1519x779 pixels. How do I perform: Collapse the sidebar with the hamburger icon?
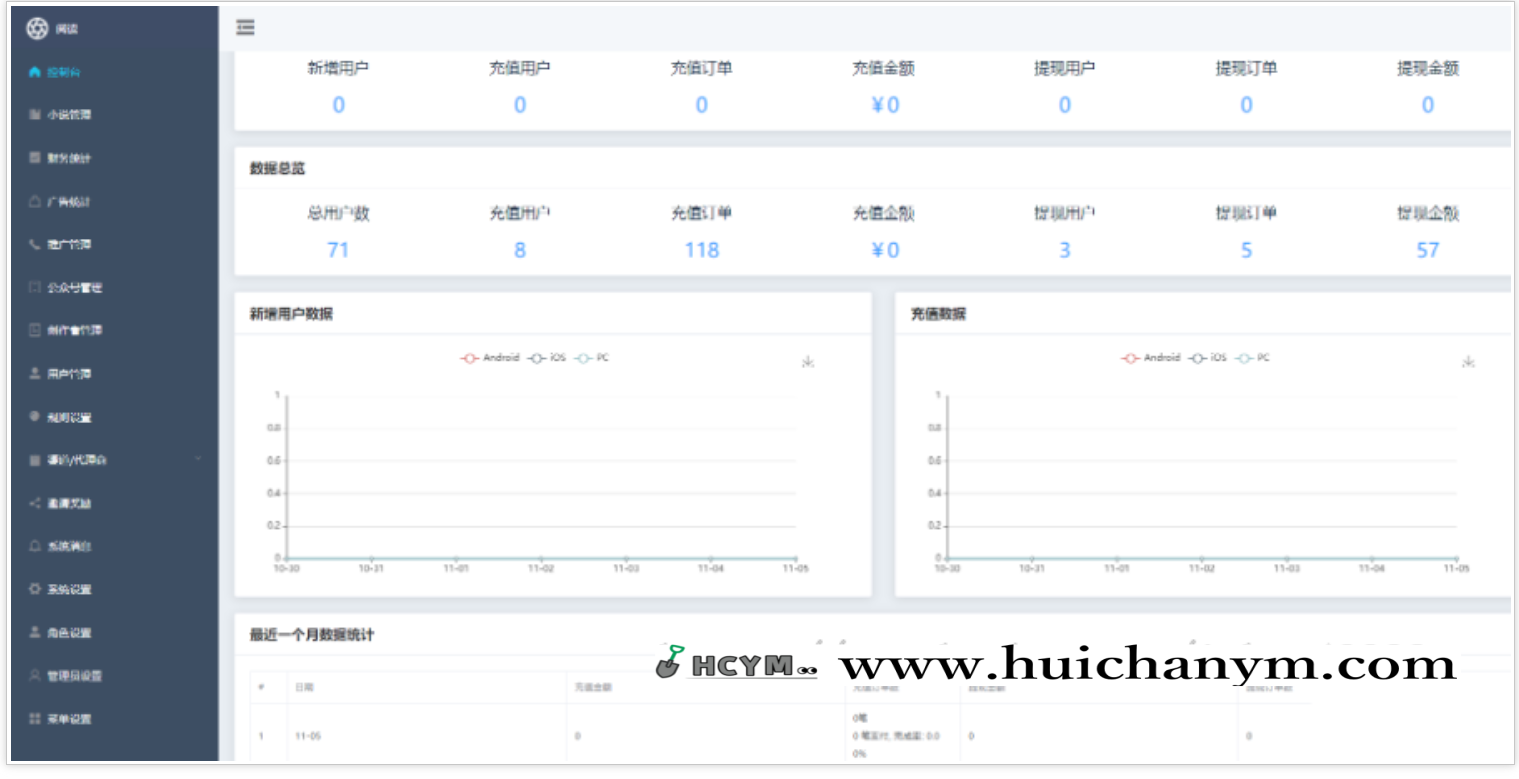[245, 28]
